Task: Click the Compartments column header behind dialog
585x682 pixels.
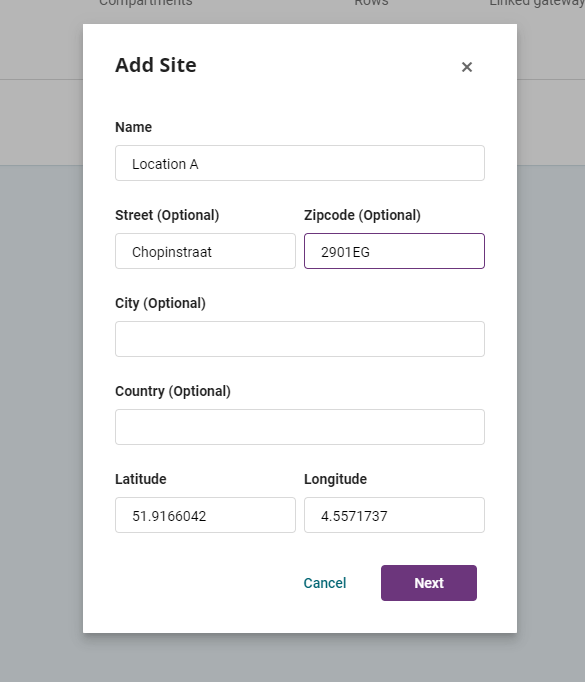Action: (x=145, y=3)
